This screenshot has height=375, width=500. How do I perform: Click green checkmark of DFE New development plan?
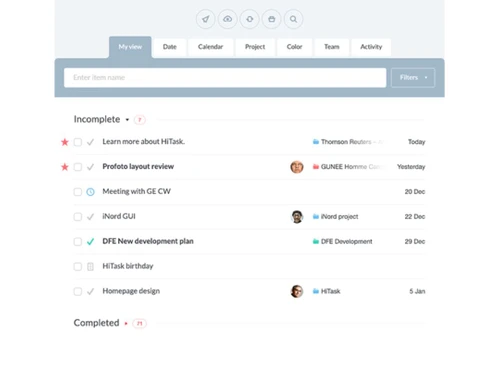pos(90,242)
